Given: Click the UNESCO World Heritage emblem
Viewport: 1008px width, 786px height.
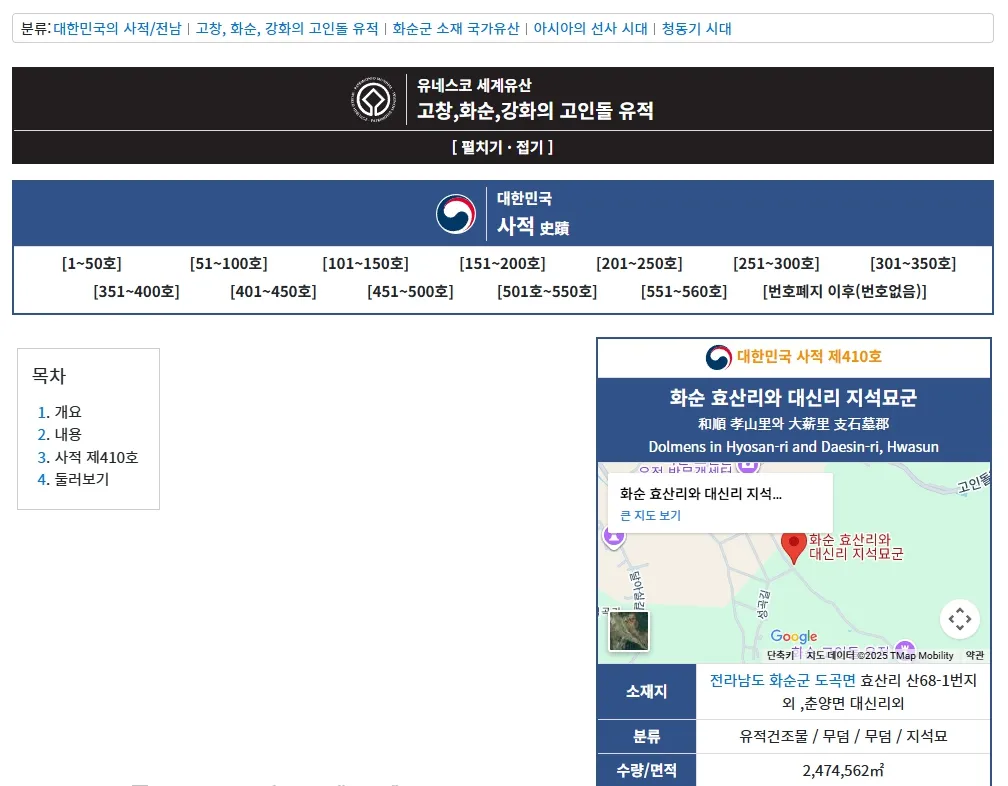Looking at the screenshot, I should pos(375,100).
